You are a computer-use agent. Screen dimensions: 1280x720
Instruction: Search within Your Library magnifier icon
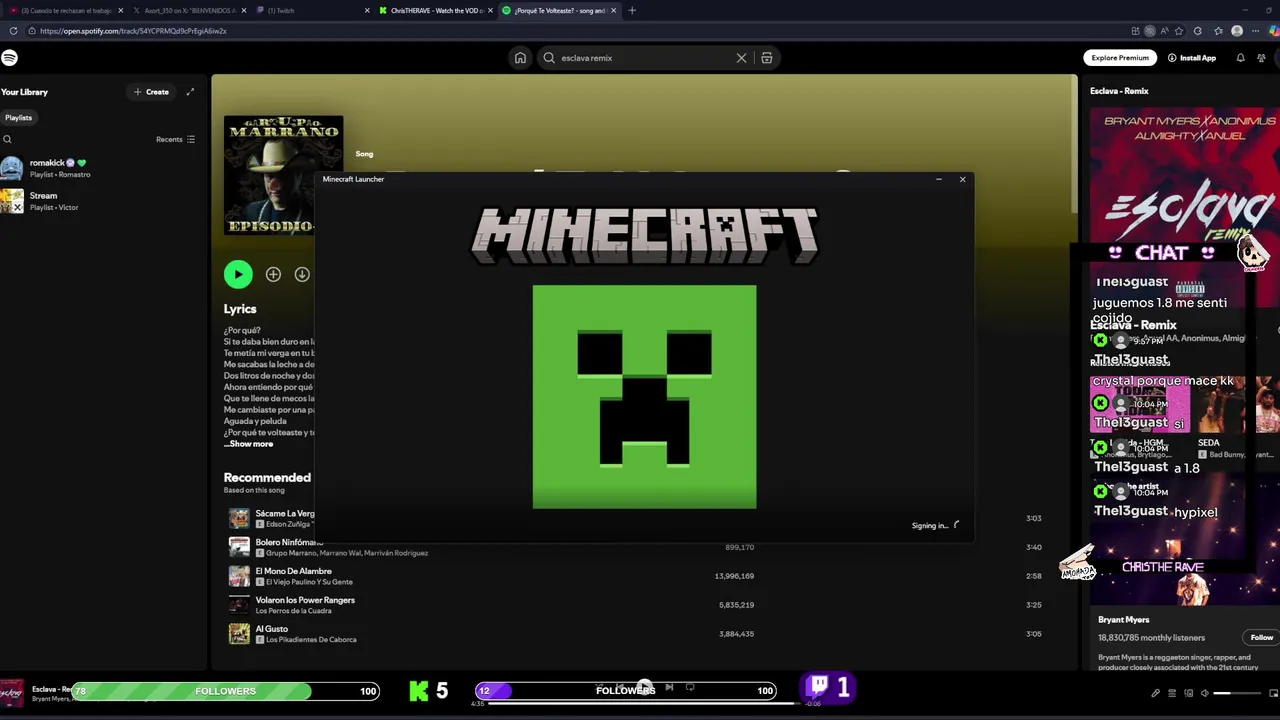pyautogui.click(x=7, y=139)
